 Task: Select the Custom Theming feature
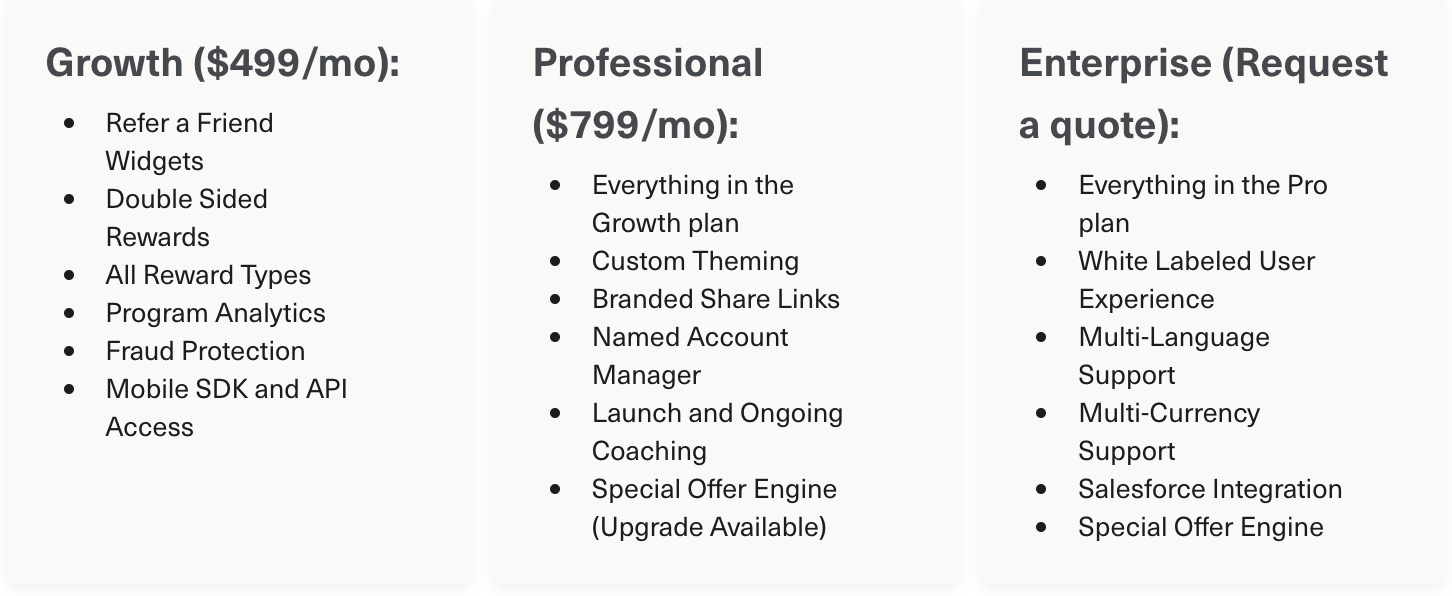coord(695,261)
